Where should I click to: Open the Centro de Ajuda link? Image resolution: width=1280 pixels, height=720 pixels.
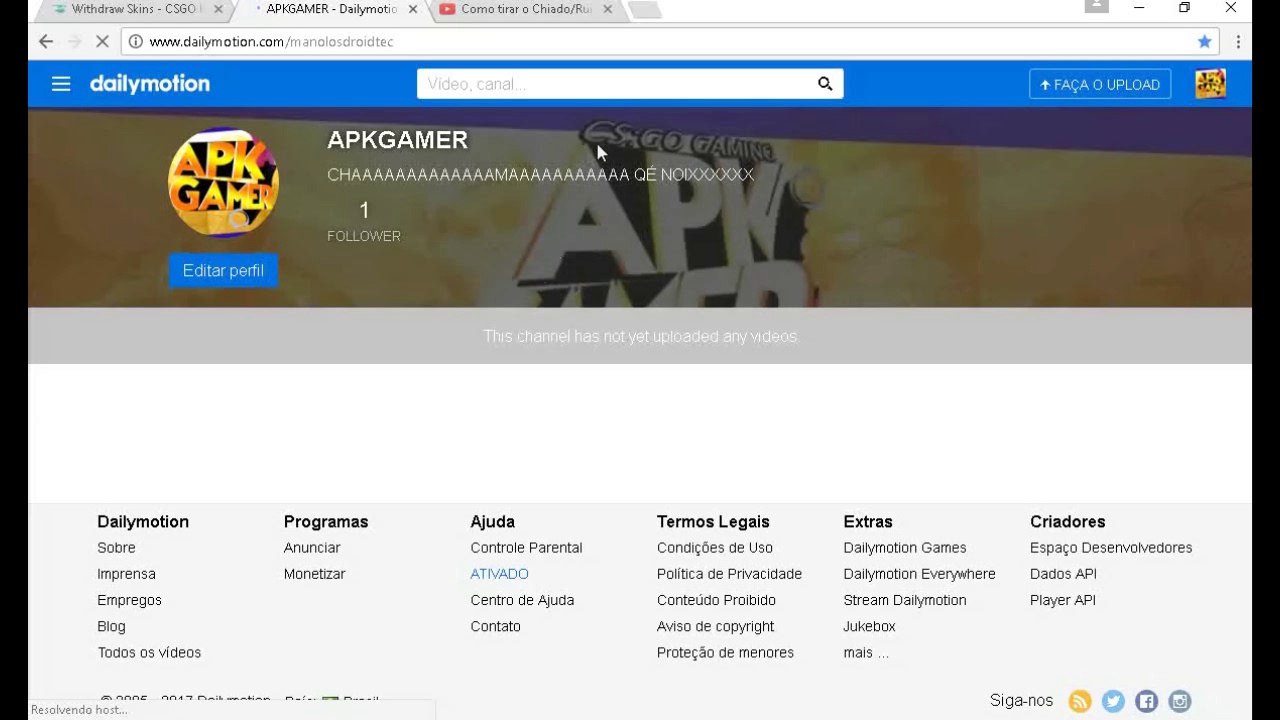(x=522, y=600)
